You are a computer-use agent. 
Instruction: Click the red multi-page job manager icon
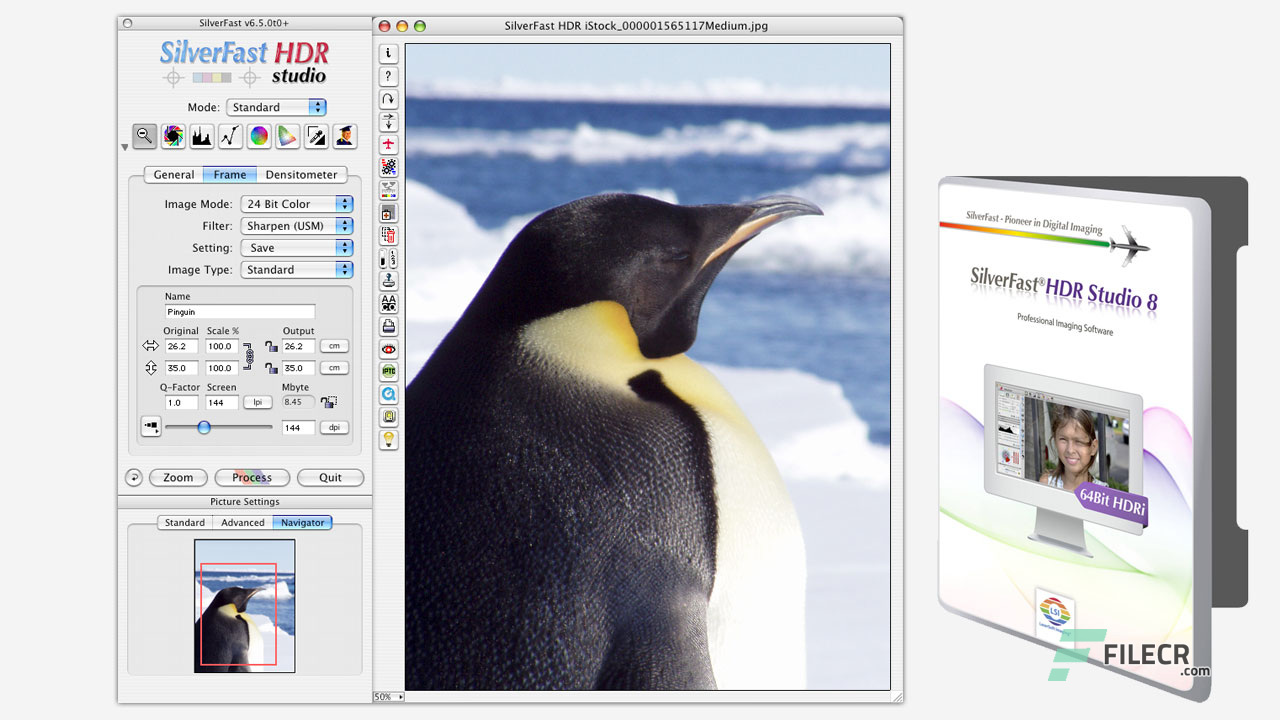389,236
